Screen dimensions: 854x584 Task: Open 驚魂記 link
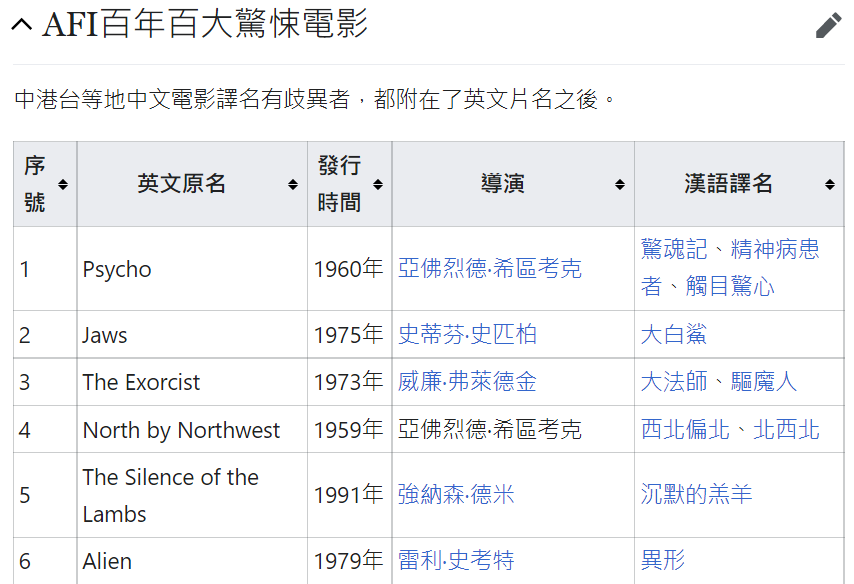[x=674, y=250]
